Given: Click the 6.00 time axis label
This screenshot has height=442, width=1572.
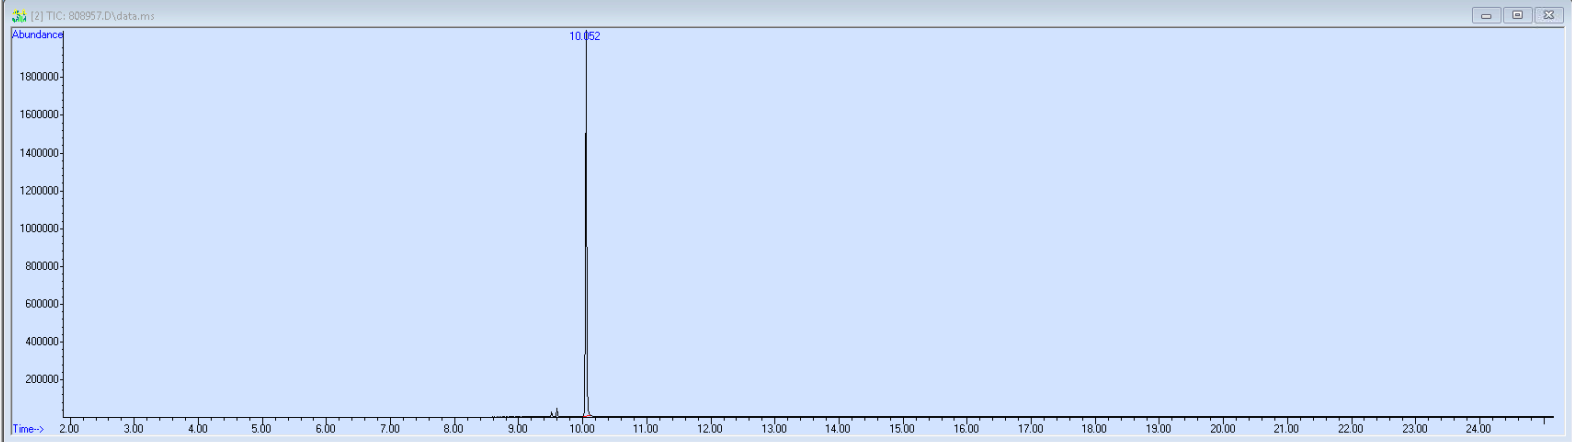Looking at the screenshot, I should tap(325, 429).
